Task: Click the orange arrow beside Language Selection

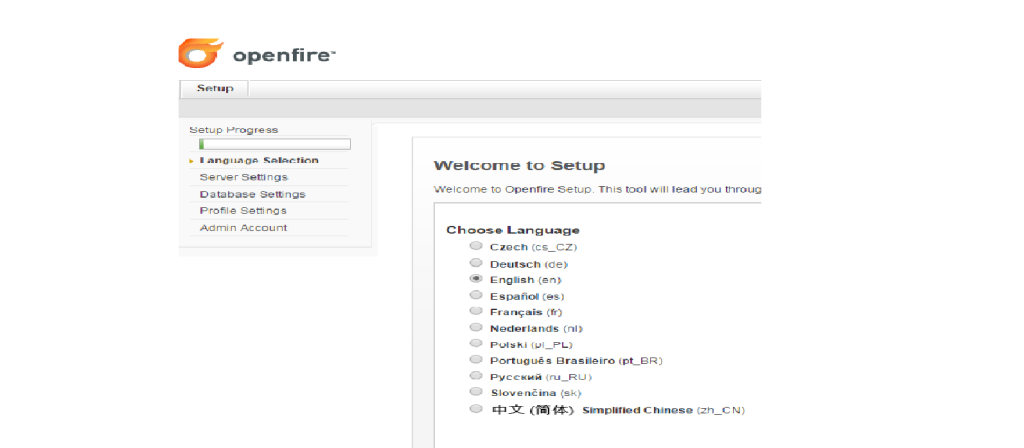Action: click(x=191, y=161)
